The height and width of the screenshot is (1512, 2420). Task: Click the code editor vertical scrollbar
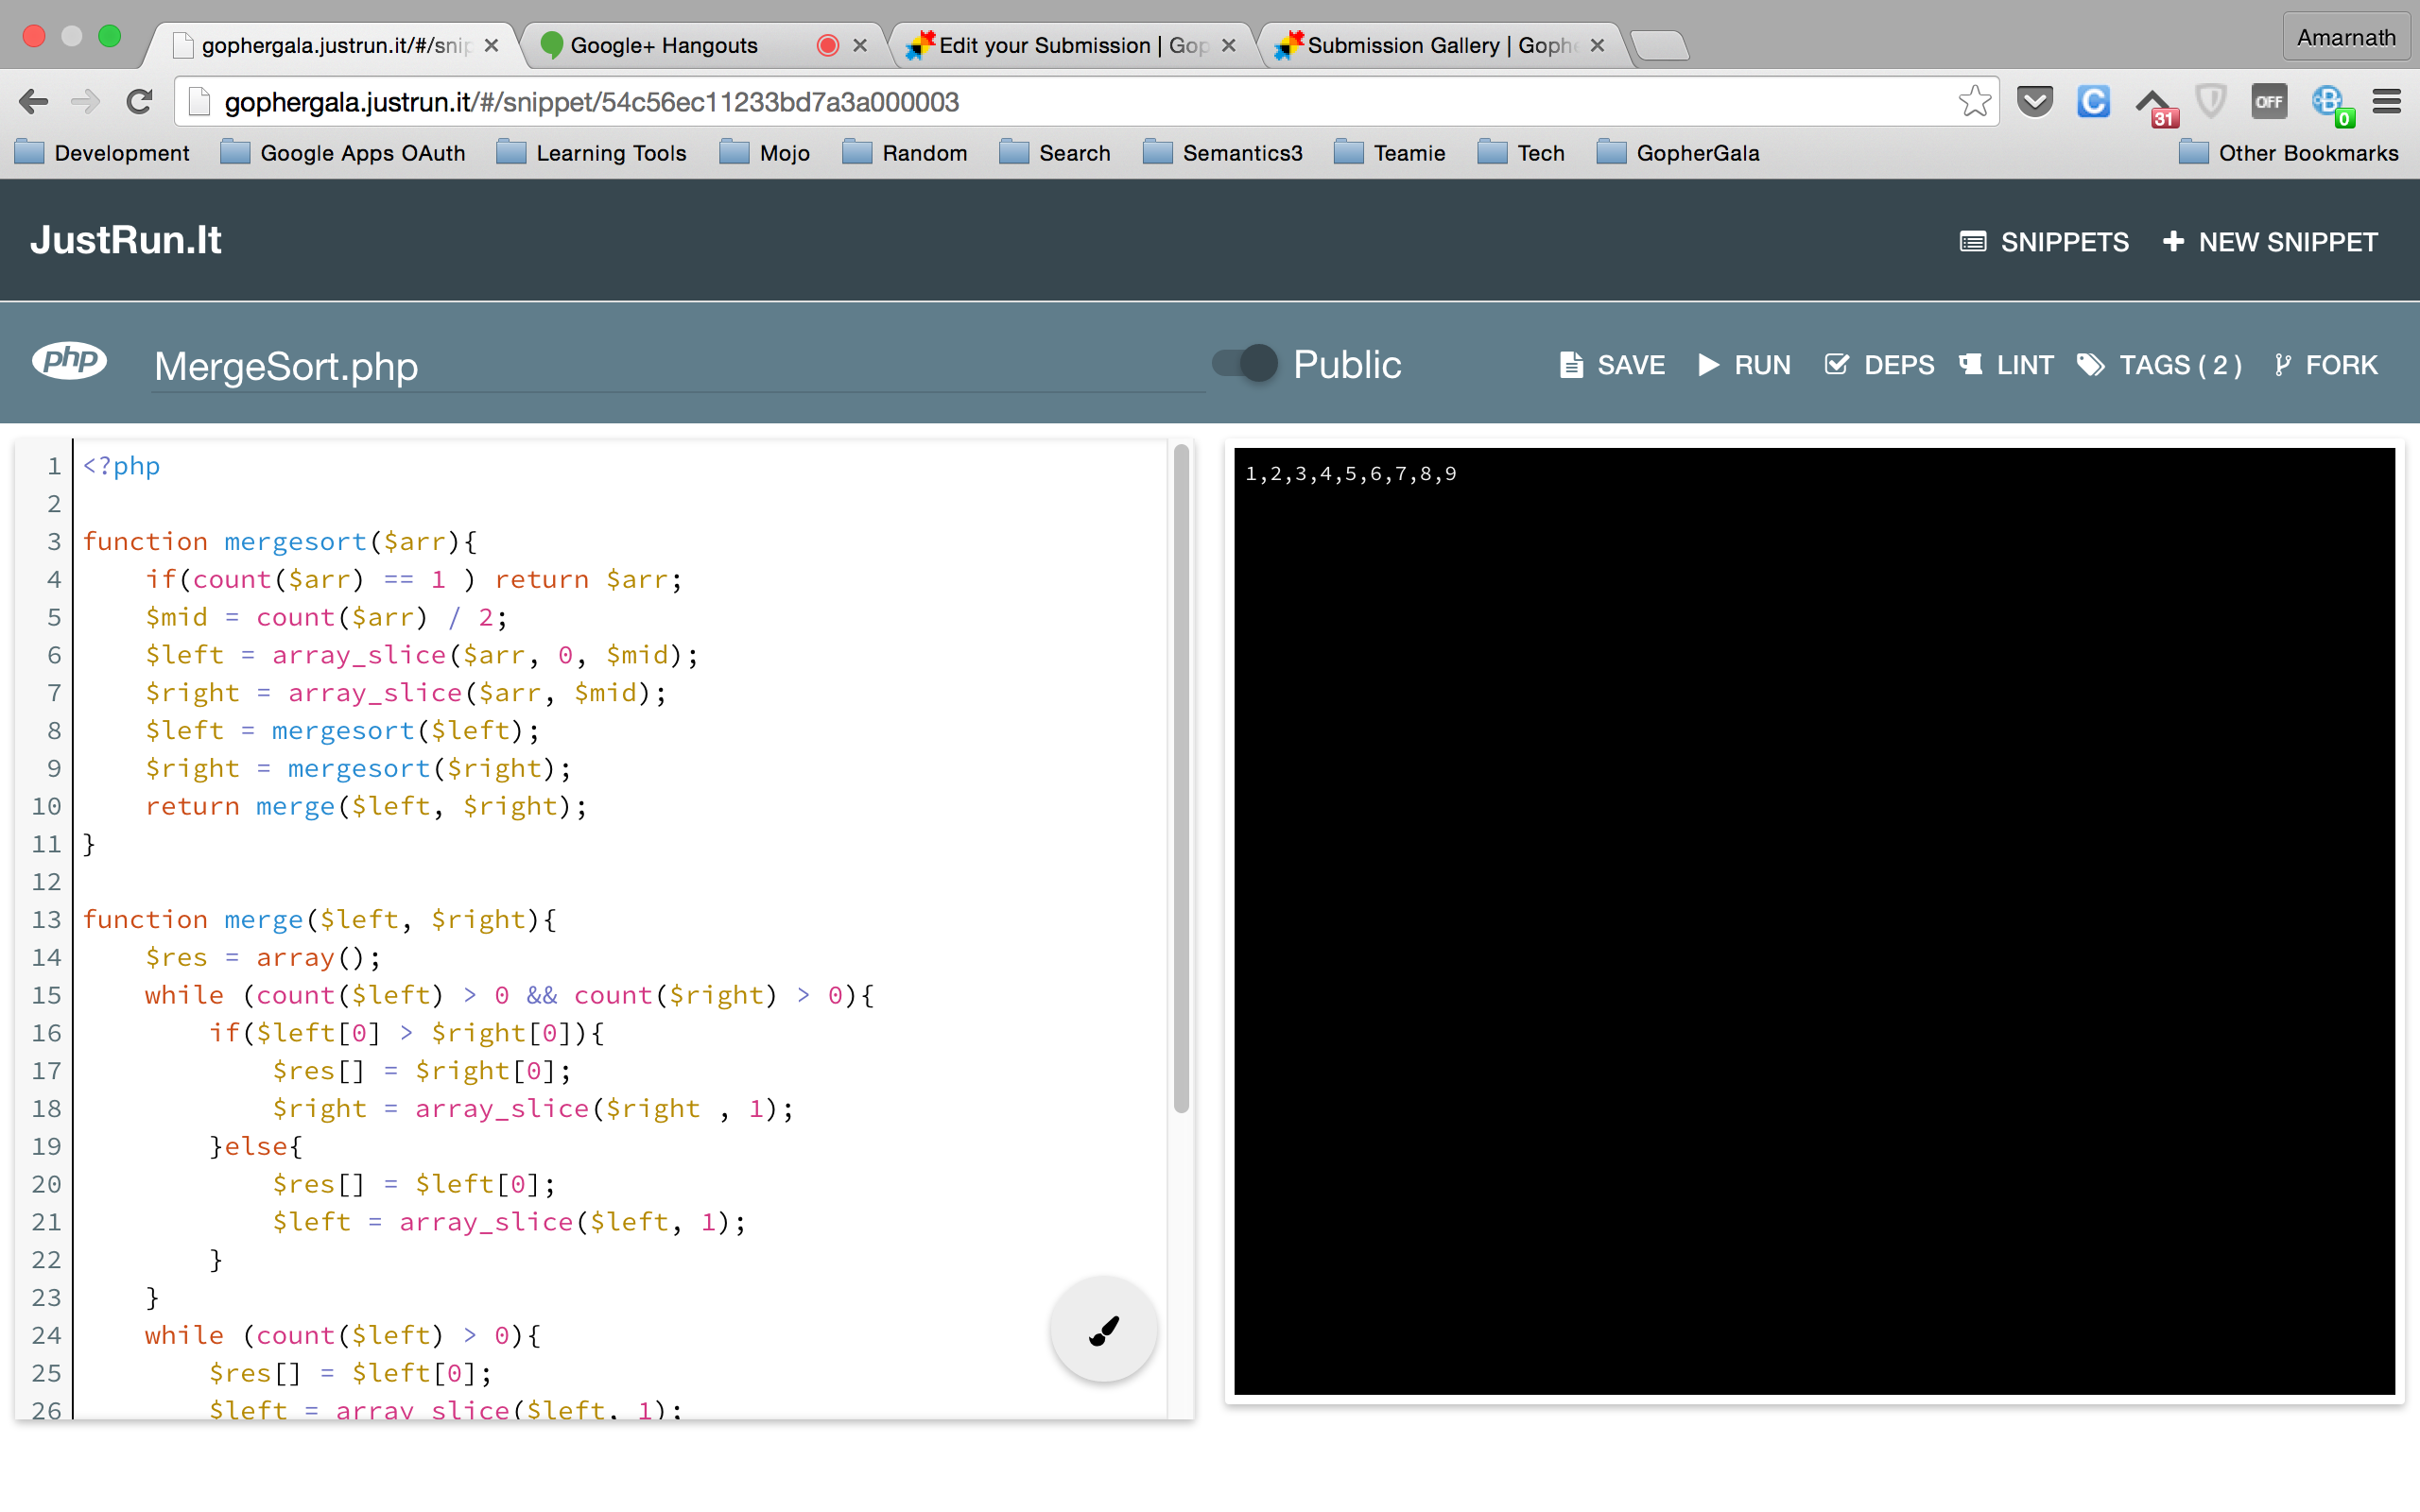click(1181, 780)
